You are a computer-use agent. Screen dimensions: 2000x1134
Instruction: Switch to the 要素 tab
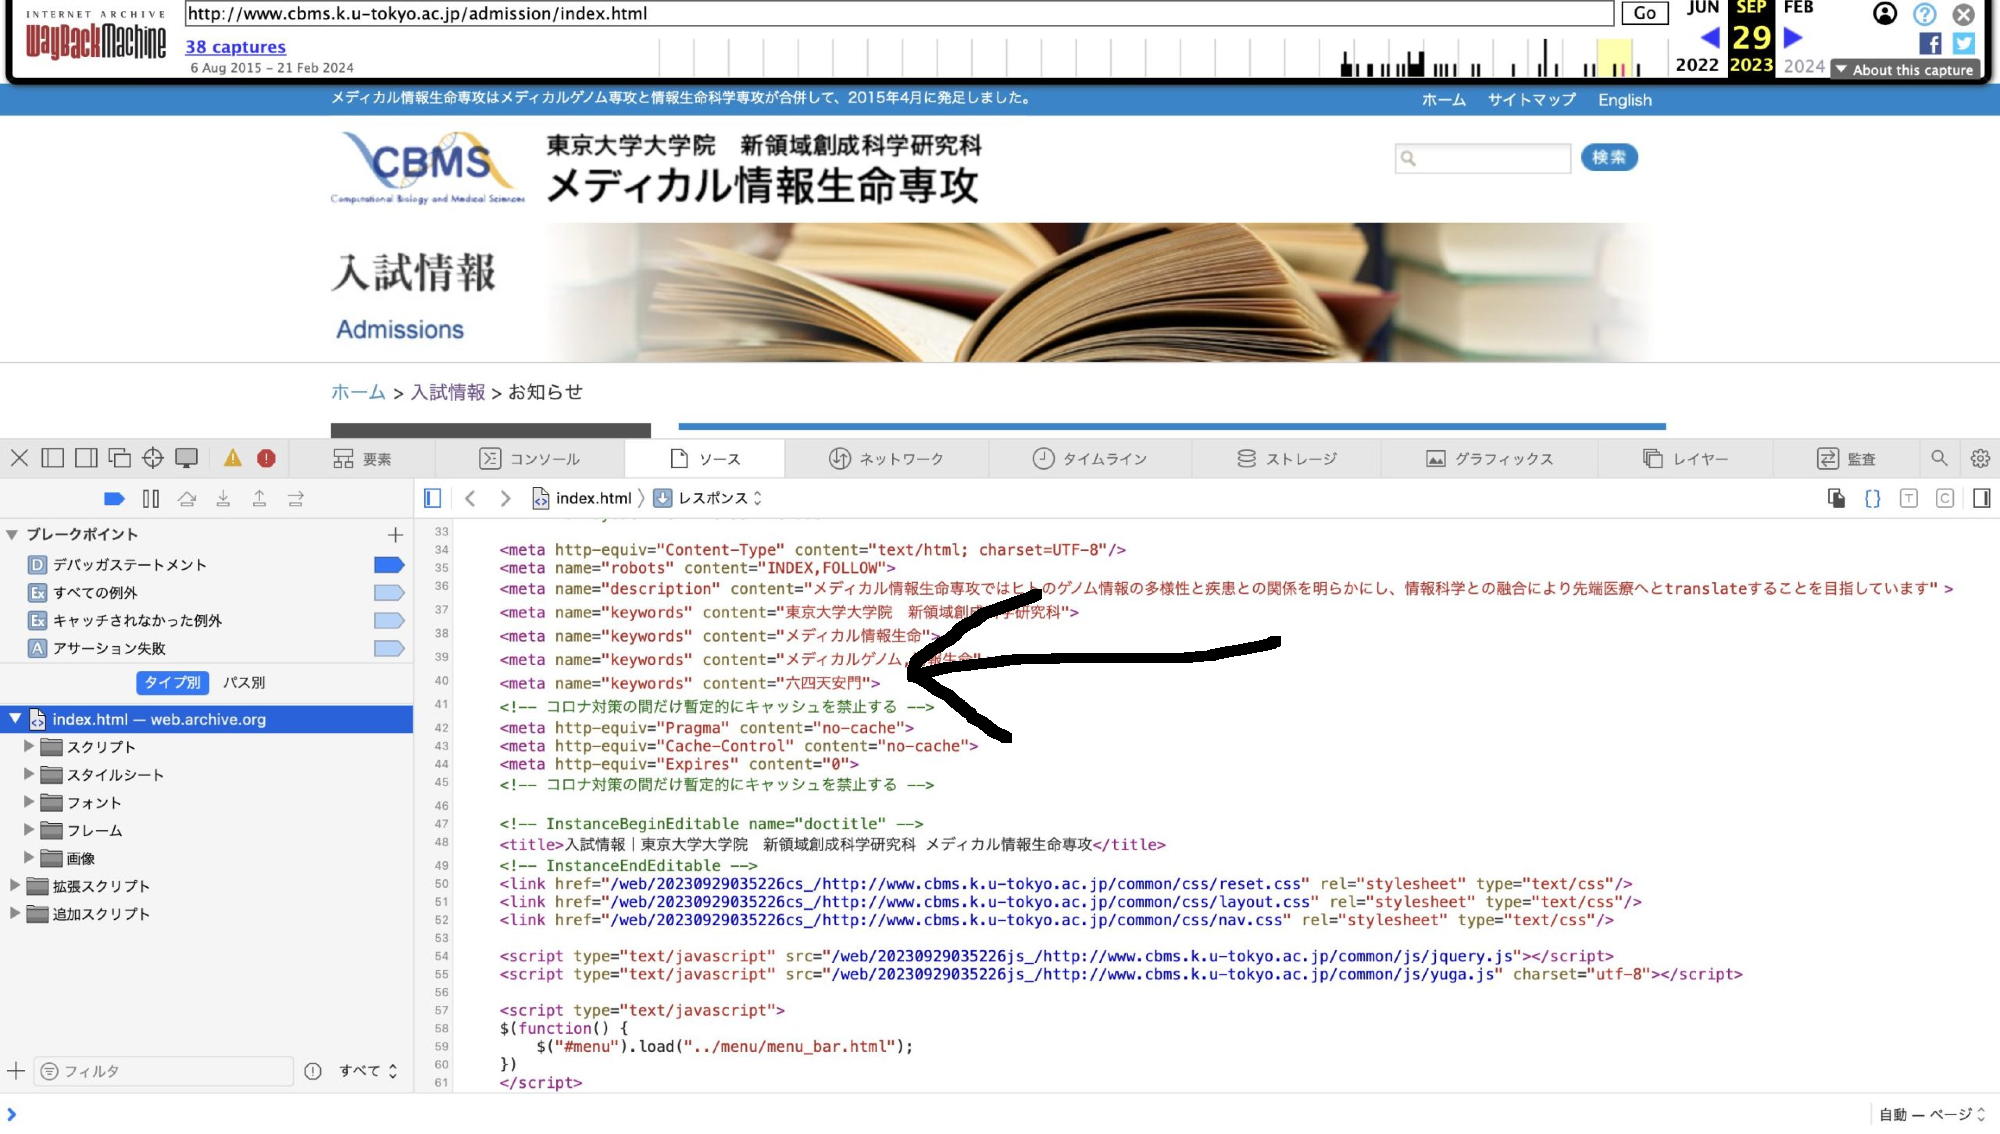362,459
